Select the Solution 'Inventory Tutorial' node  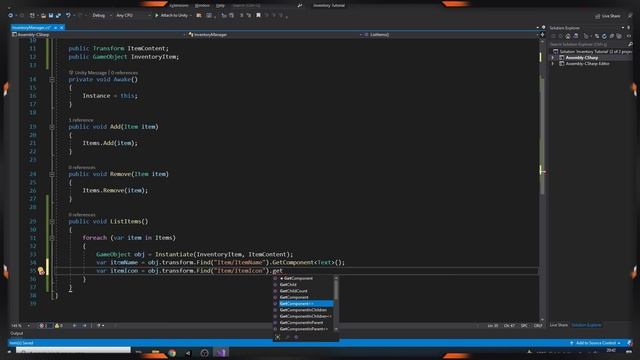pyautogui.click(x=593, y=51)
